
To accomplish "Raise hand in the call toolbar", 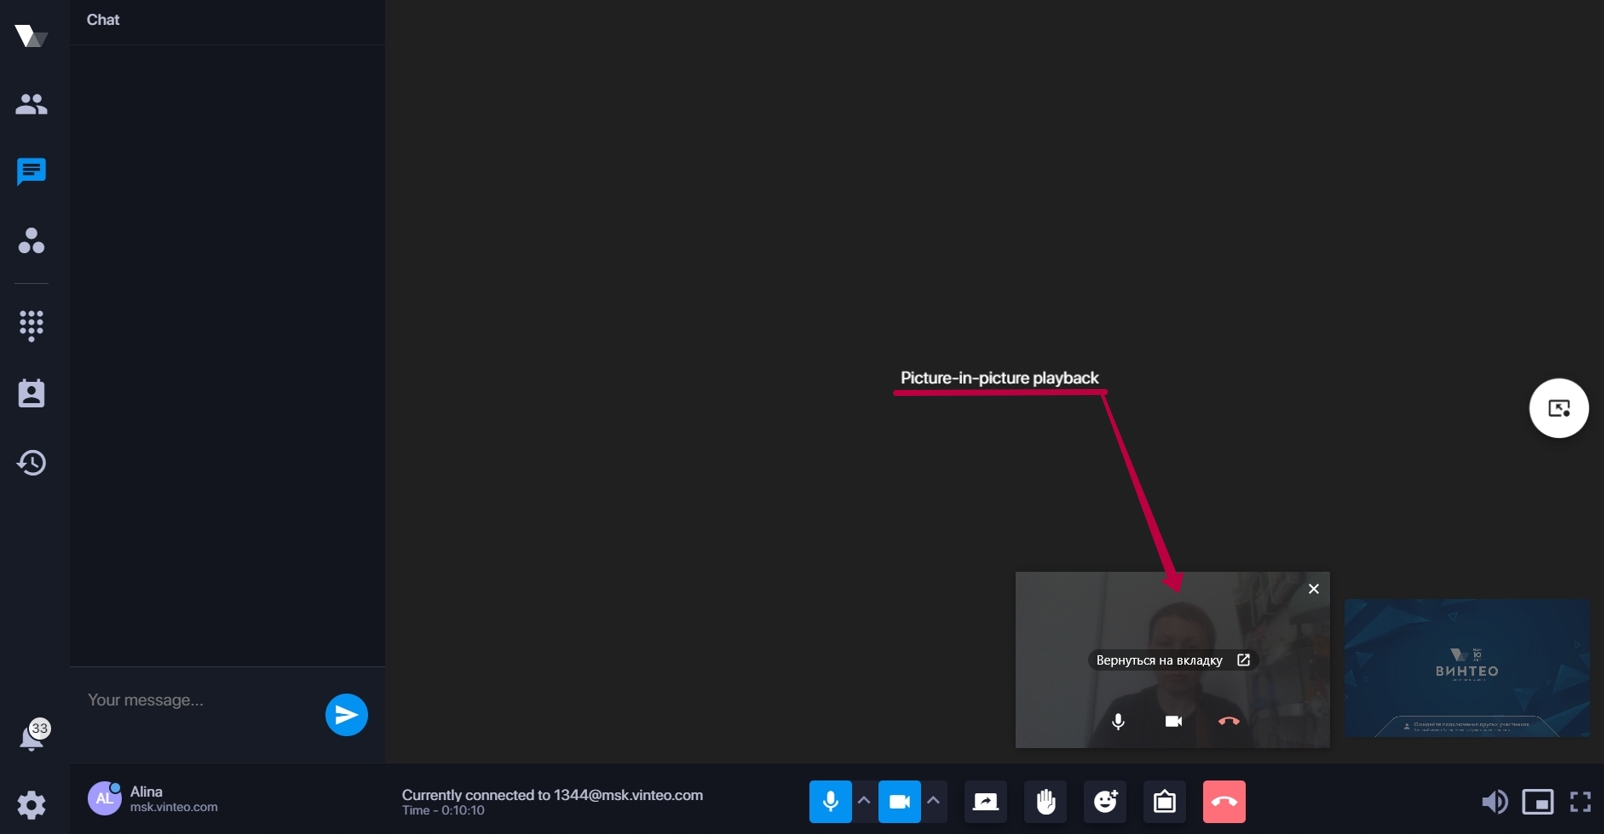I will [x=1046, y=801].
